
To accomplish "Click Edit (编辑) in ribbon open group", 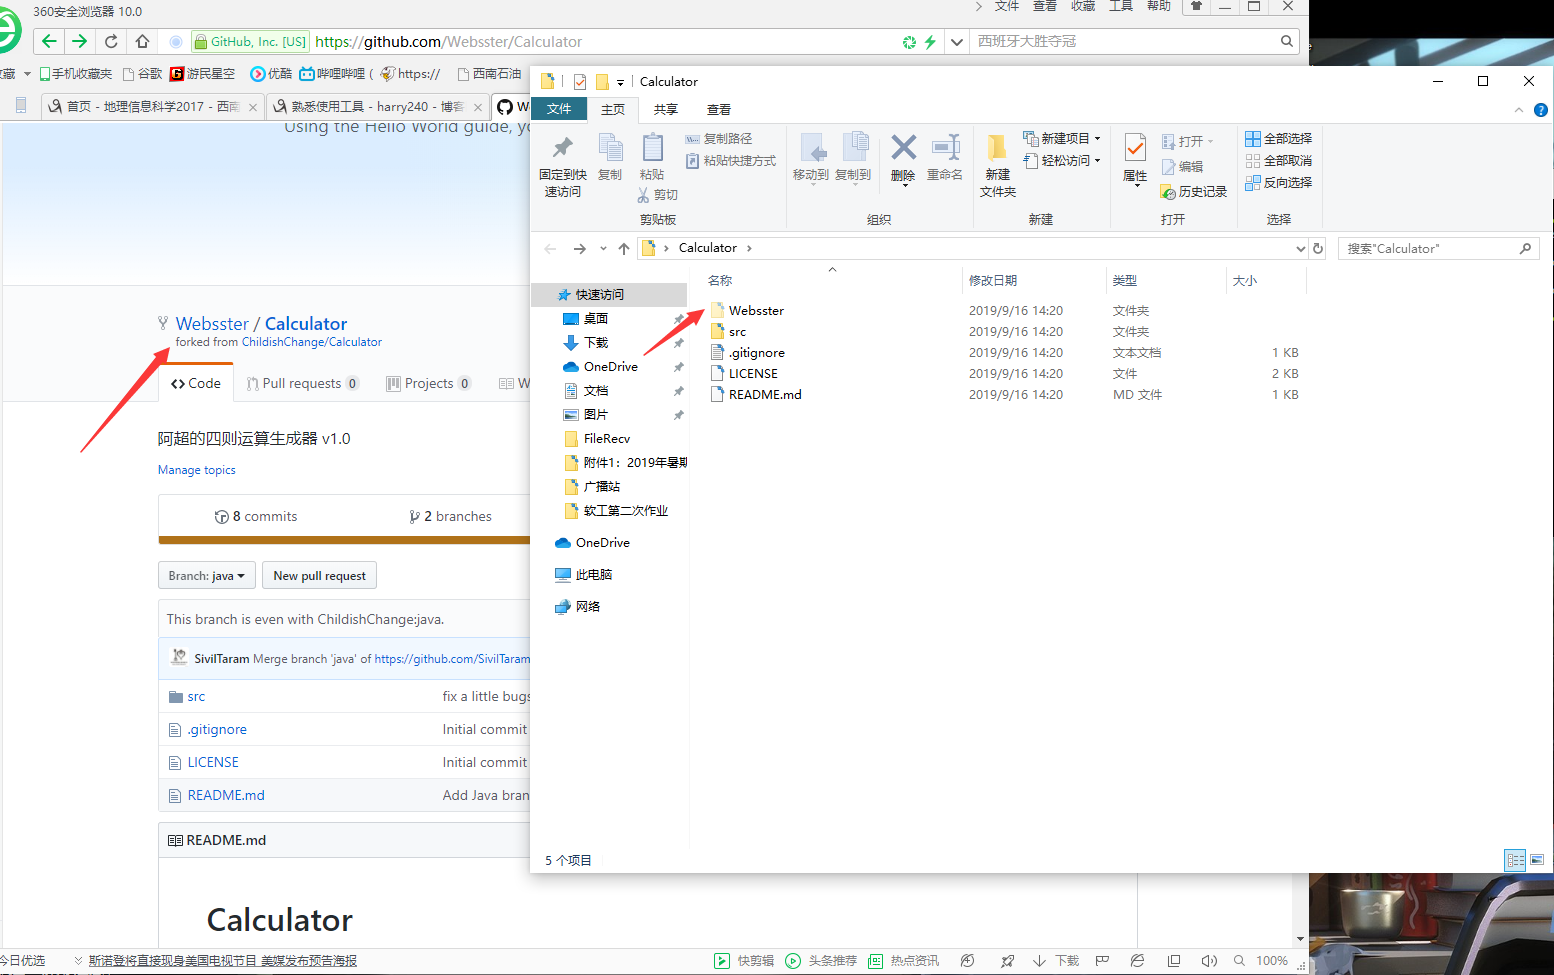I will 1182,167.
